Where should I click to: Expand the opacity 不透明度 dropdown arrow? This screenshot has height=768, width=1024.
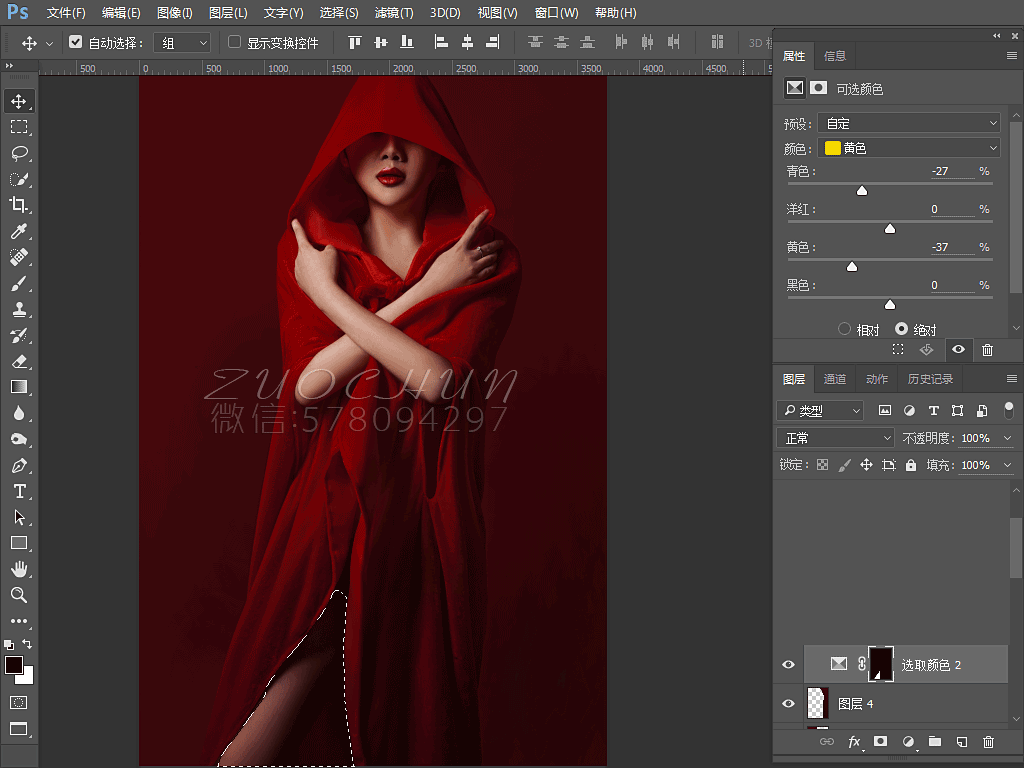click(x=1008, y=438)
